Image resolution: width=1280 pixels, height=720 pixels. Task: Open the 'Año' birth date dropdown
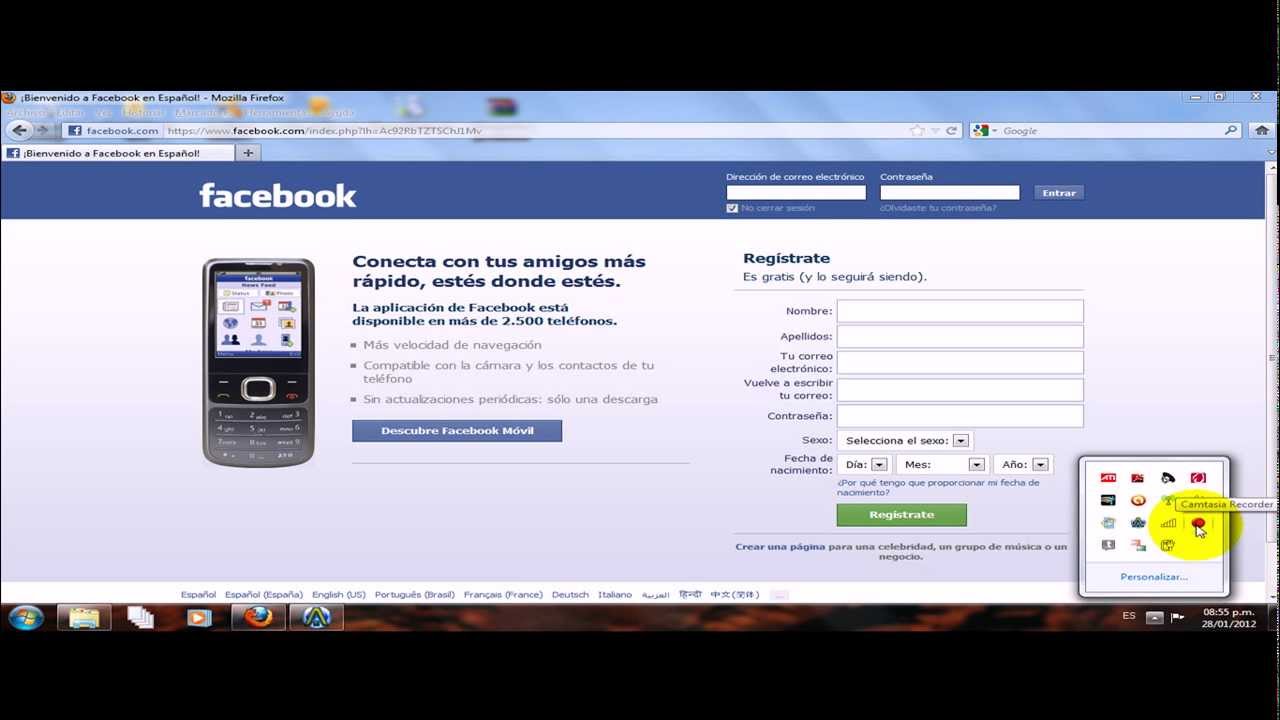1023,464
